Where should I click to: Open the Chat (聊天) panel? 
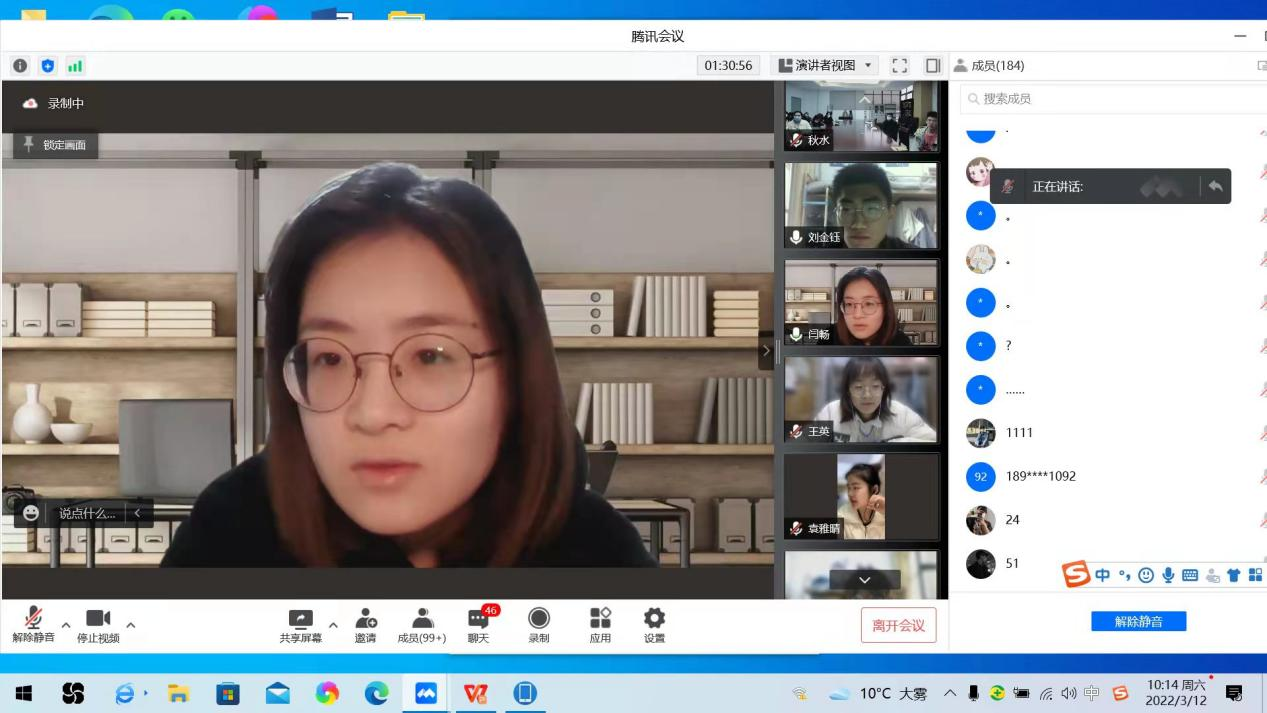479,620
